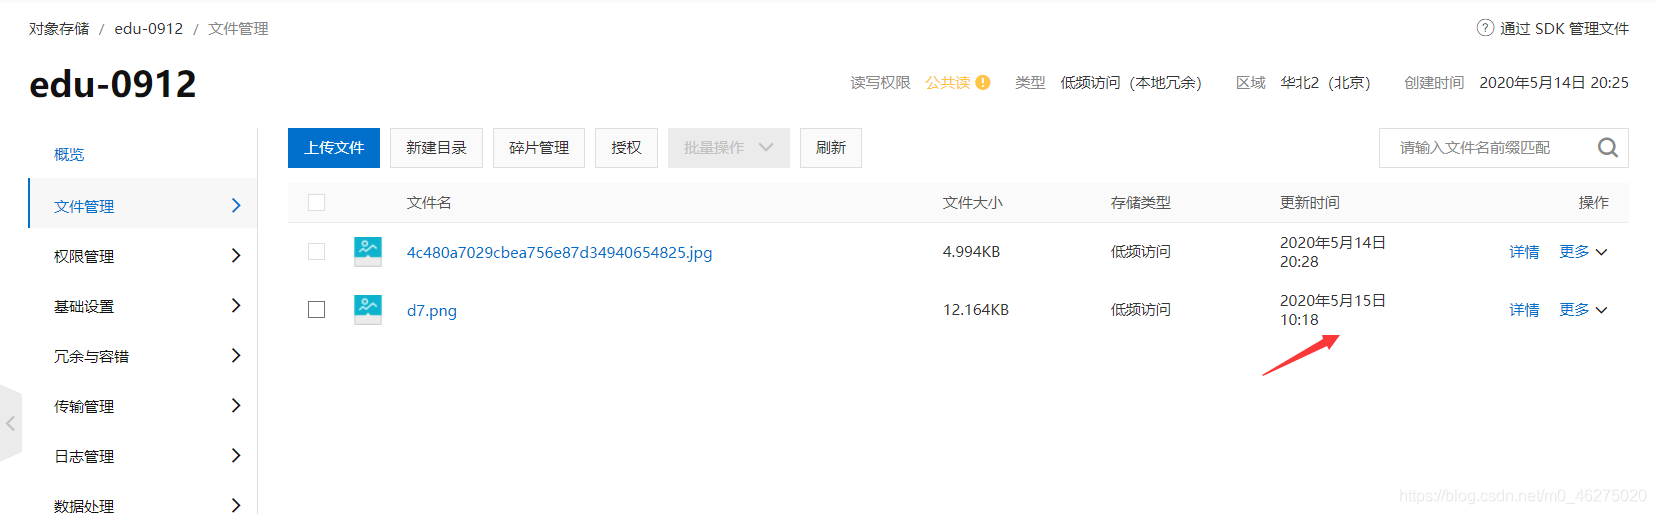Open file link 4c480a7029cbea756e87d34940654825.jpg

pos(559,252)
